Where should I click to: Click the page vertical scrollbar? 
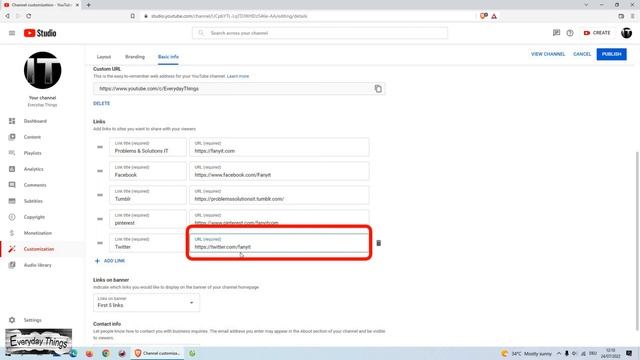click(x=637, y=241)
